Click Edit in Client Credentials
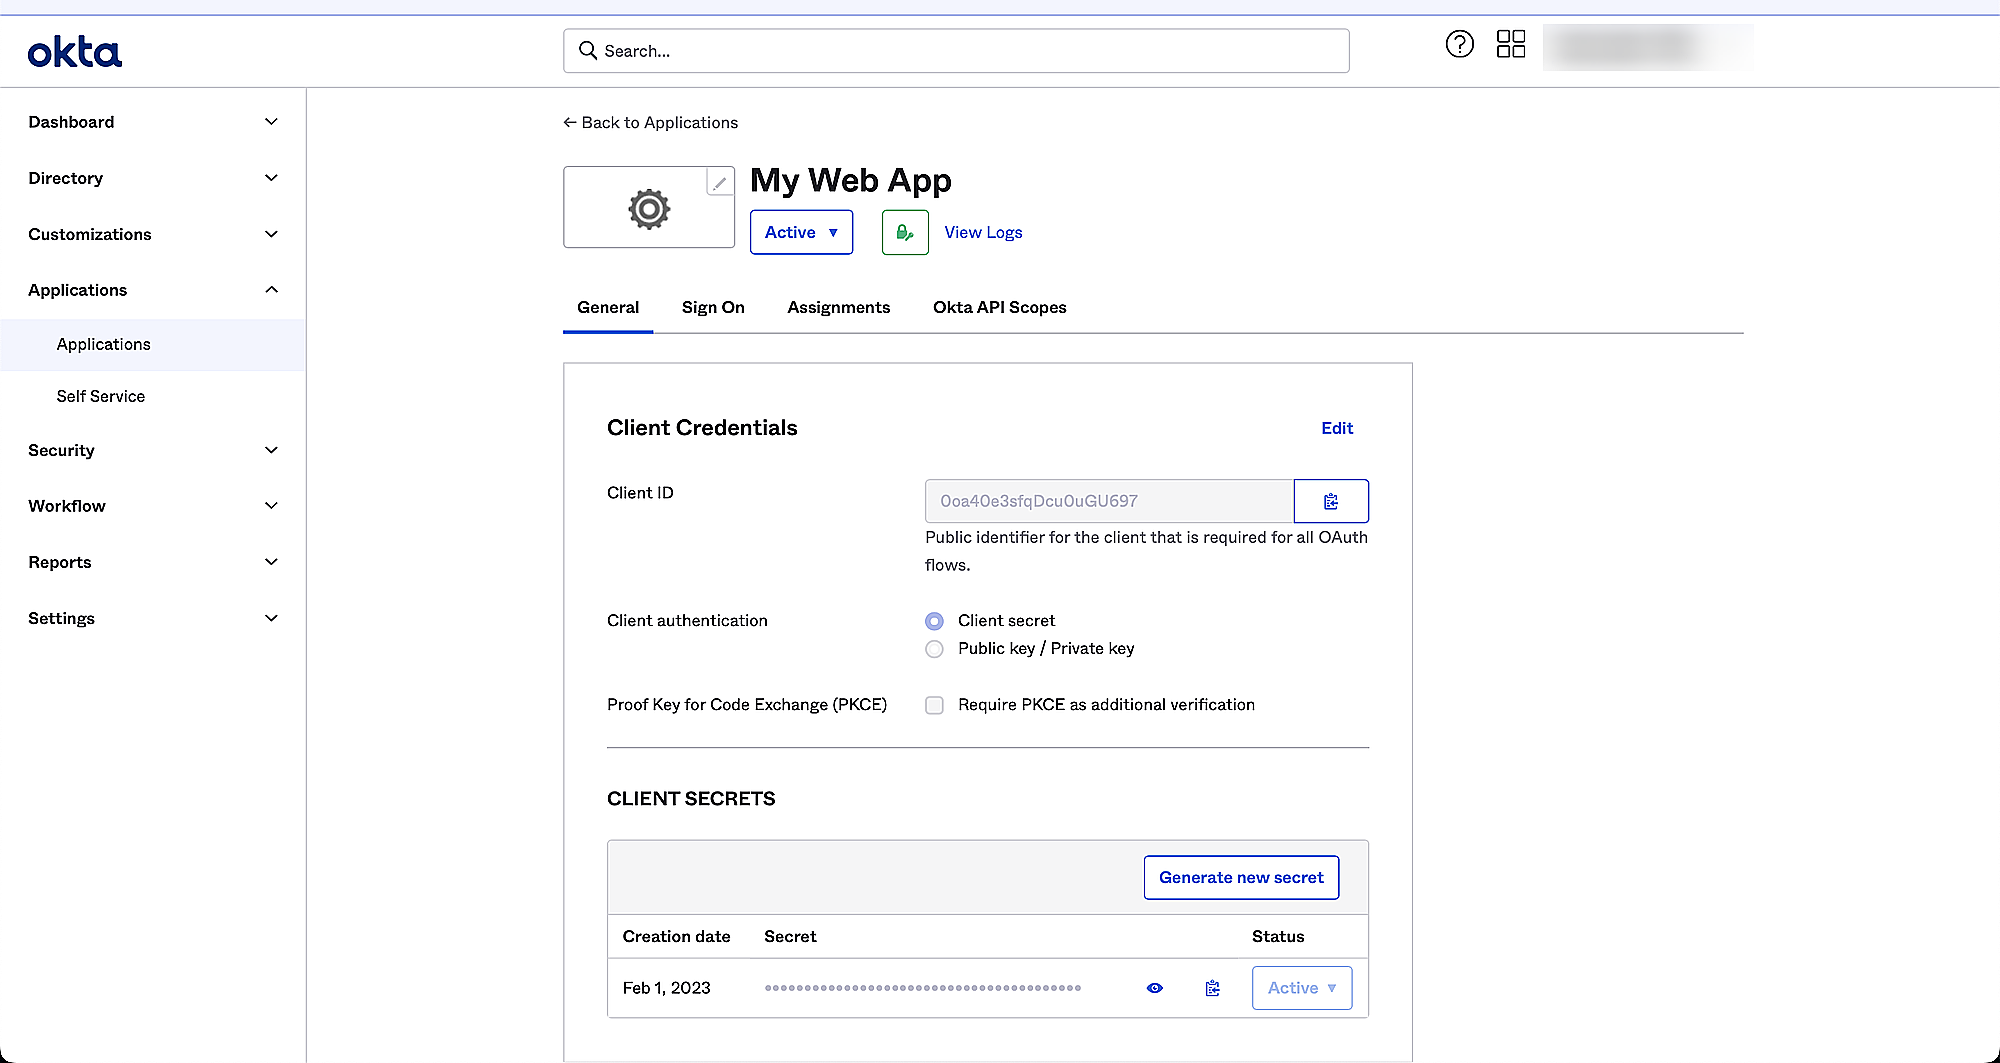This screenshot has width=2000, height=1063. coord(1337,428)
